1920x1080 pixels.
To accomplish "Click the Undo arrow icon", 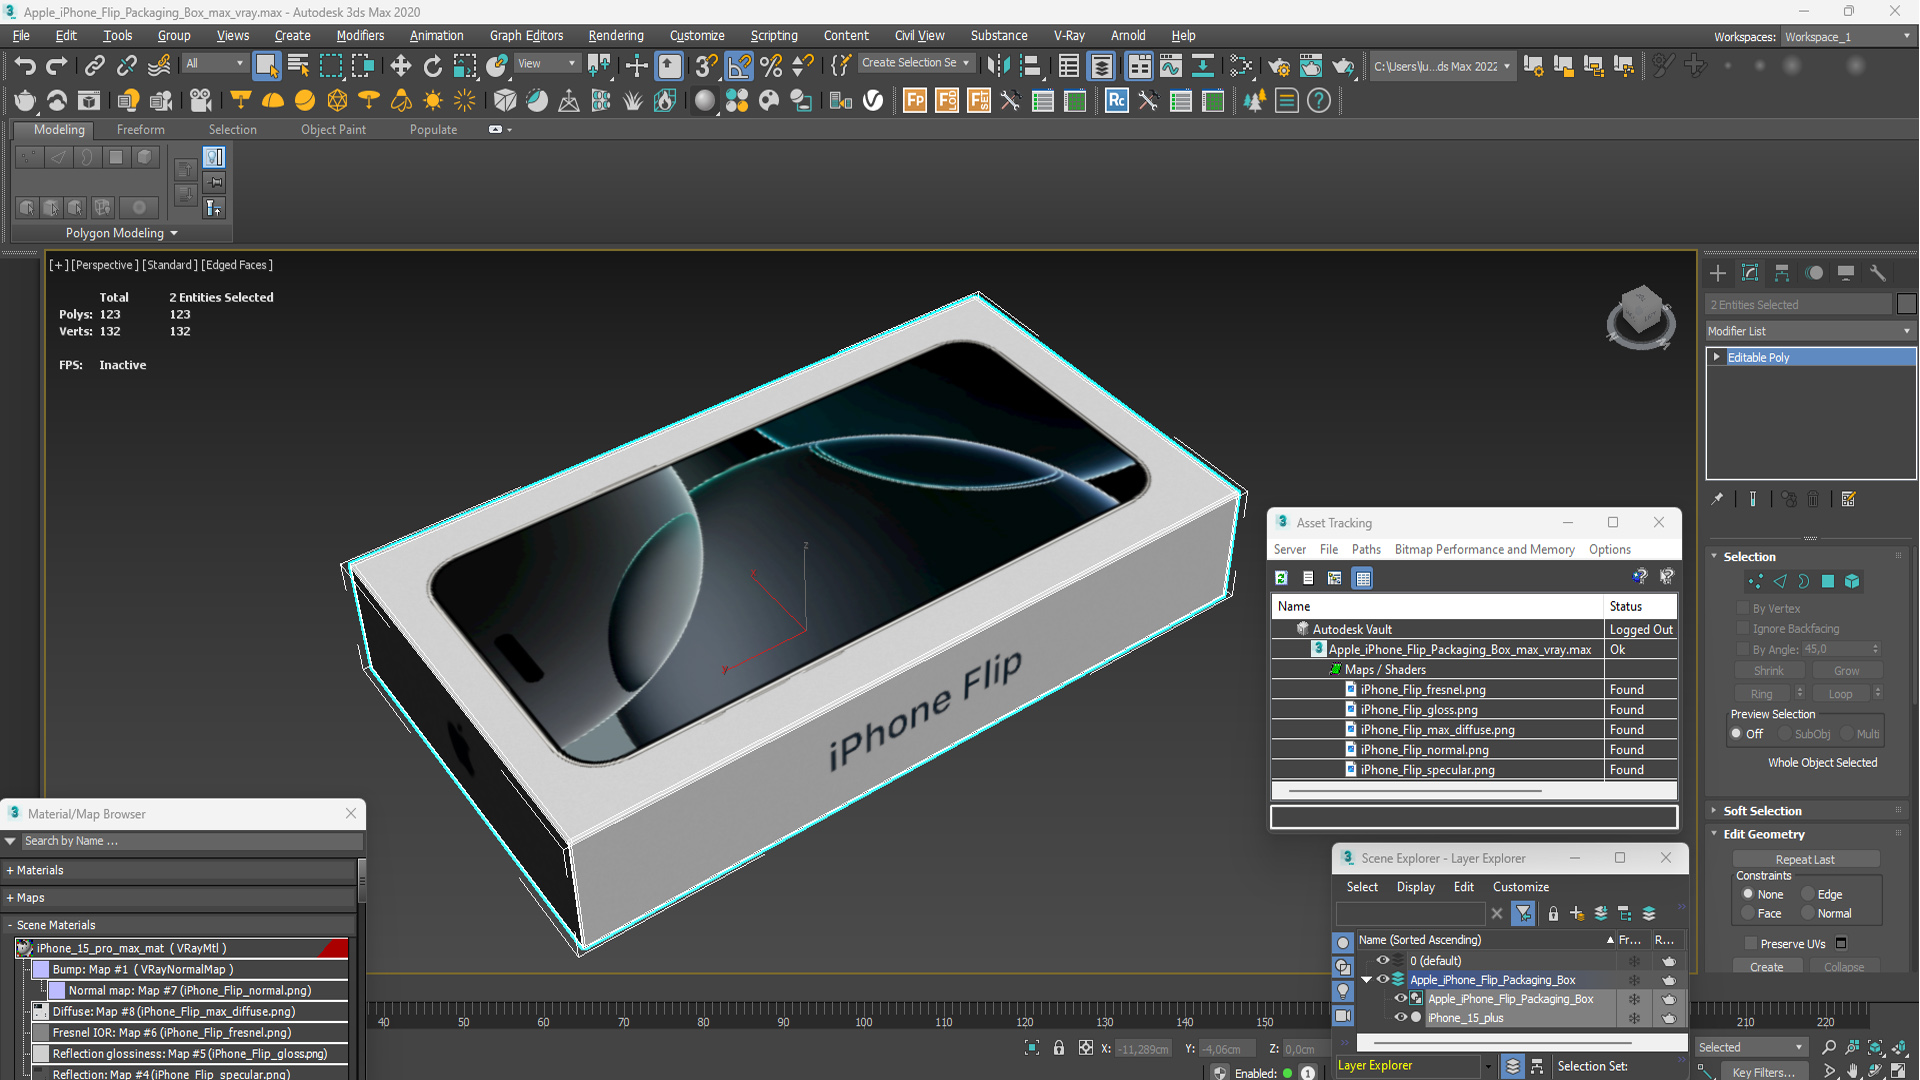I will 25,66.
